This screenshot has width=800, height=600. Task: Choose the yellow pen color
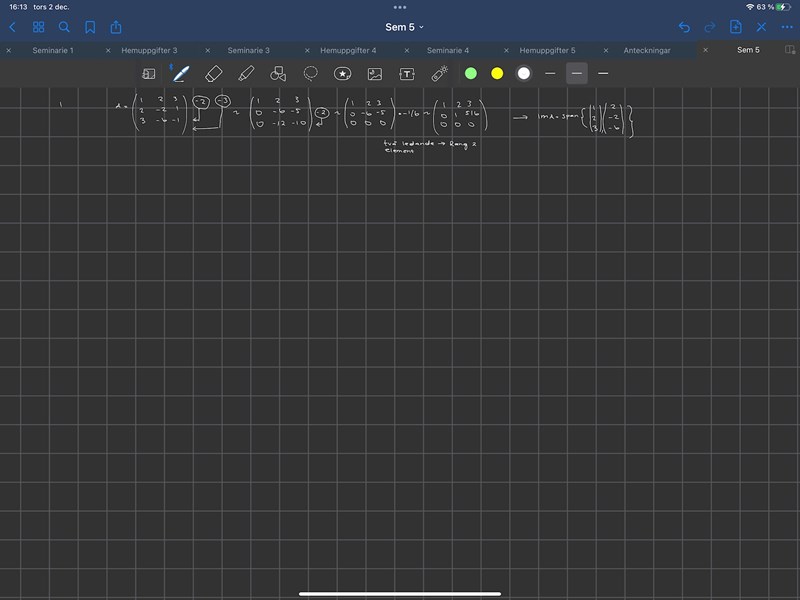pyautogui.click(x=497, y=73)
